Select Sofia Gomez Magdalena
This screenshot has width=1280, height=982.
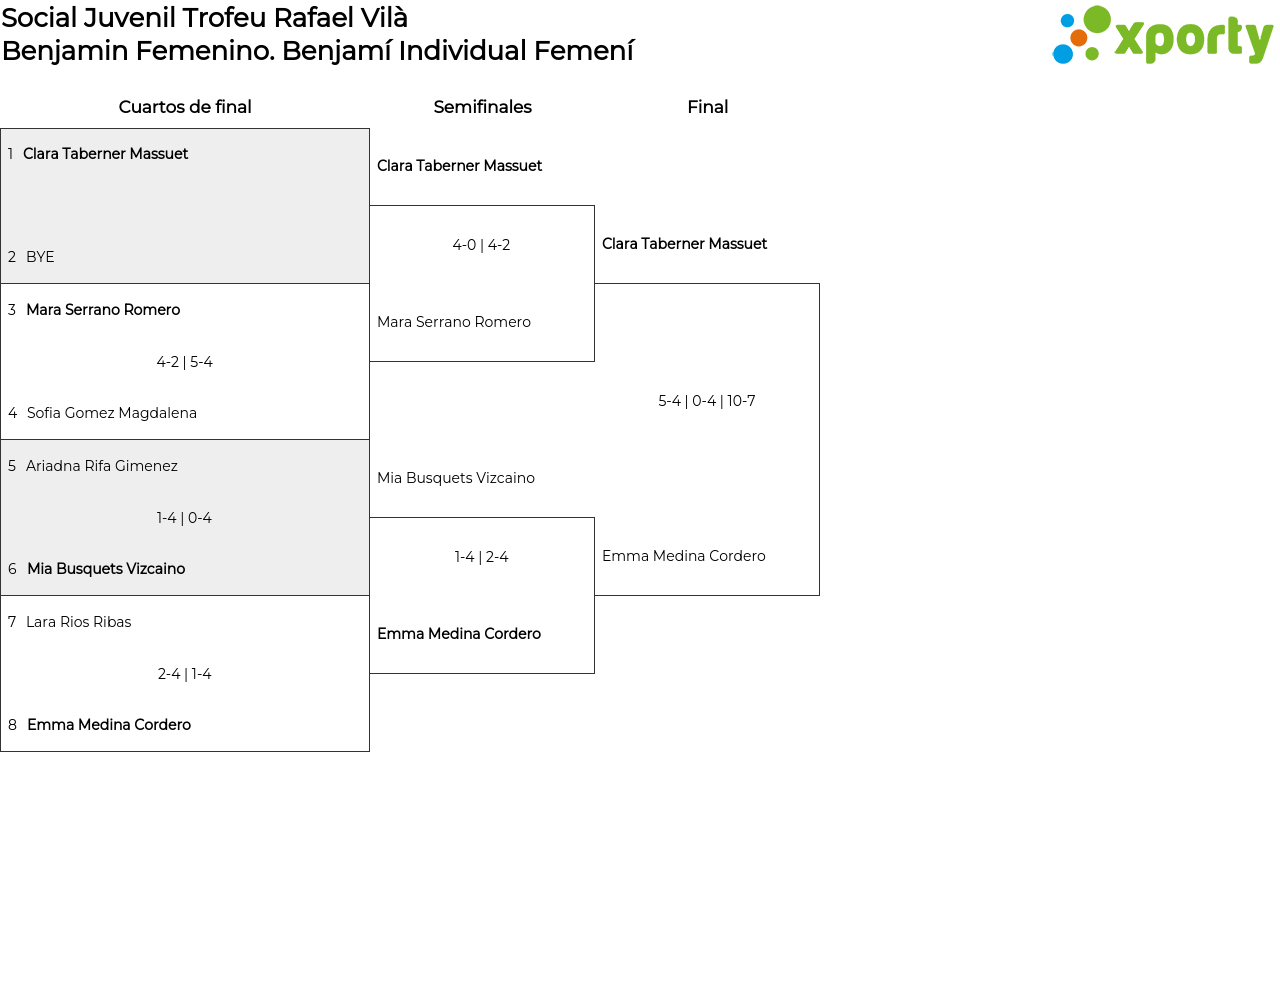111,413
